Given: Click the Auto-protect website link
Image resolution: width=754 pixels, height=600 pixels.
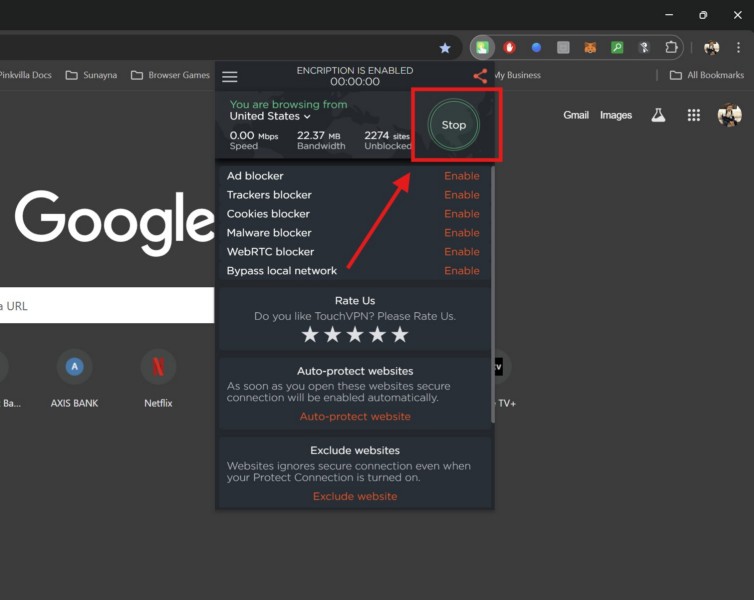Looking at the screenshot, I should coord(355,417).
